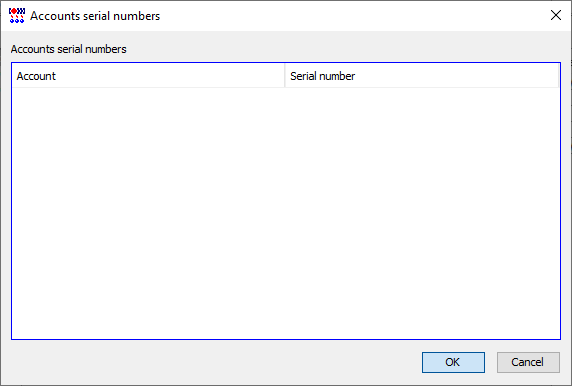The height and width of the screenshot is (386, 572).
Task: Click the gray dialog area left of OK
Action: point(215,362)
